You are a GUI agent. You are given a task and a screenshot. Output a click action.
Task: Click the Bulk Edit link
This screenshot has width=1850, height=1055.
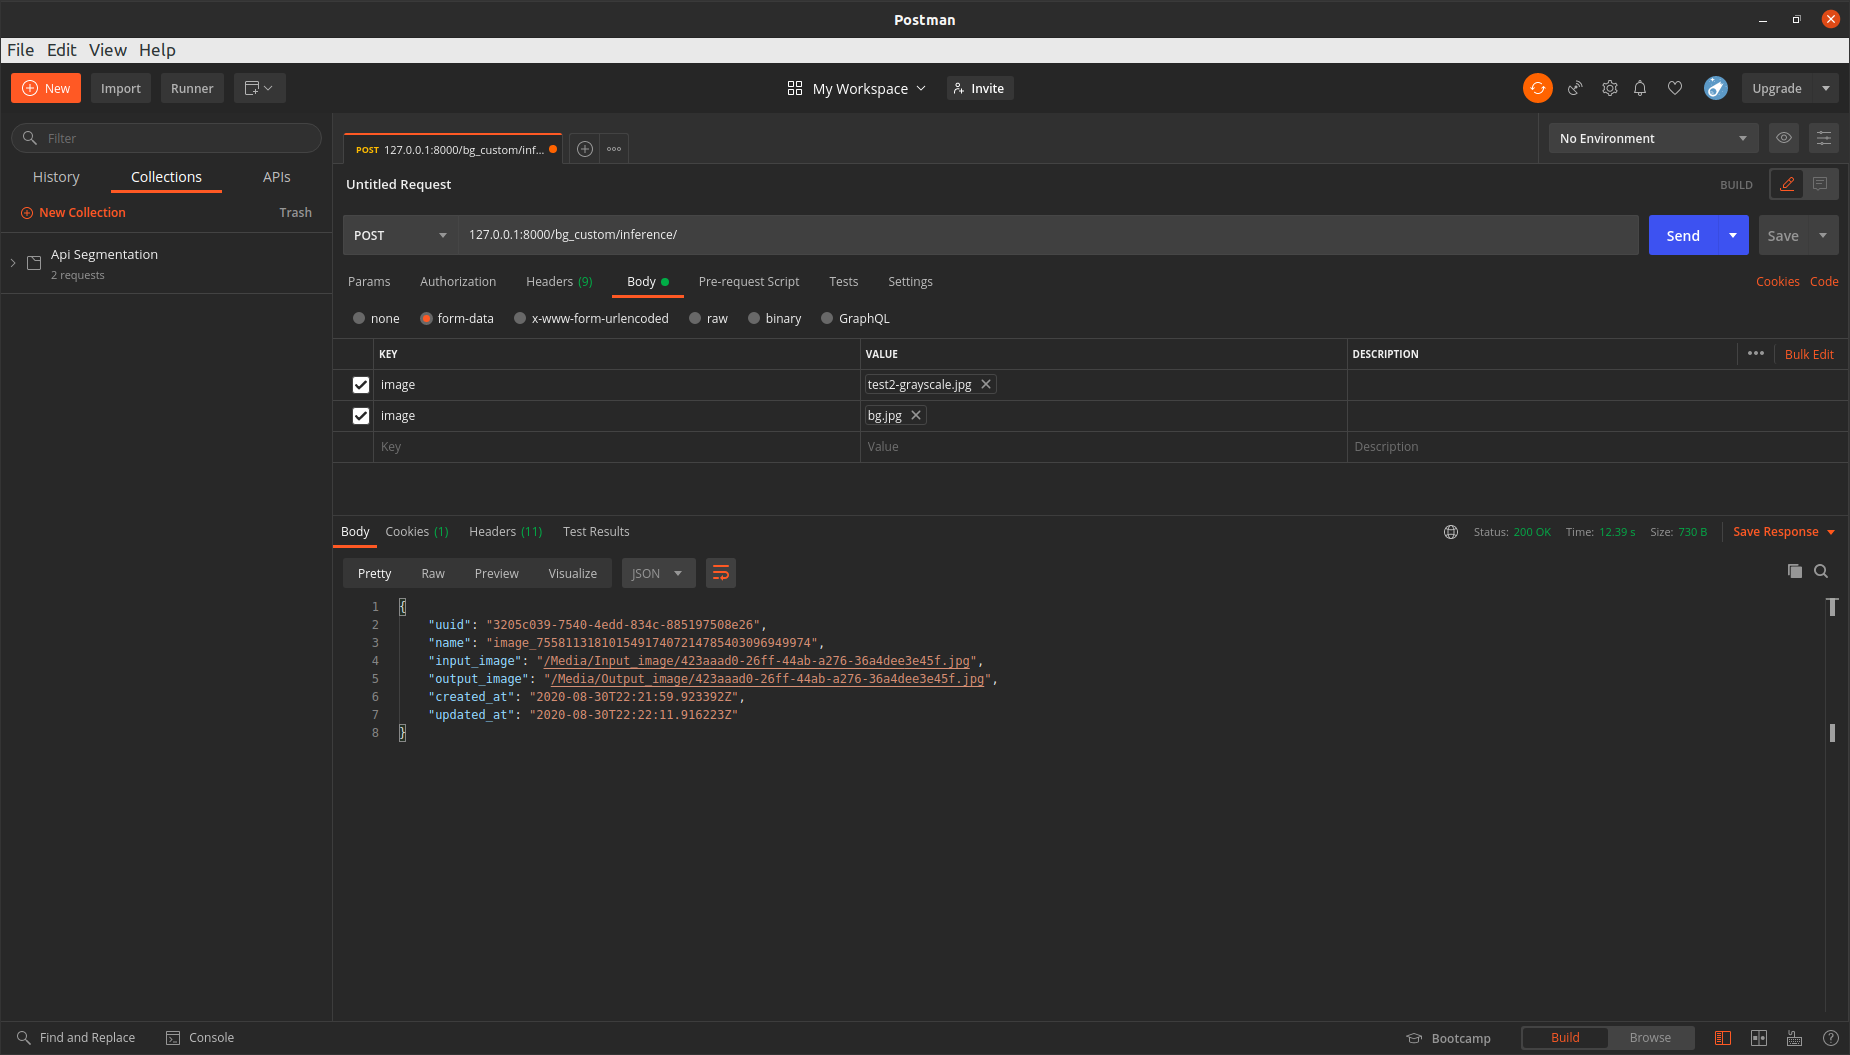1809,354
